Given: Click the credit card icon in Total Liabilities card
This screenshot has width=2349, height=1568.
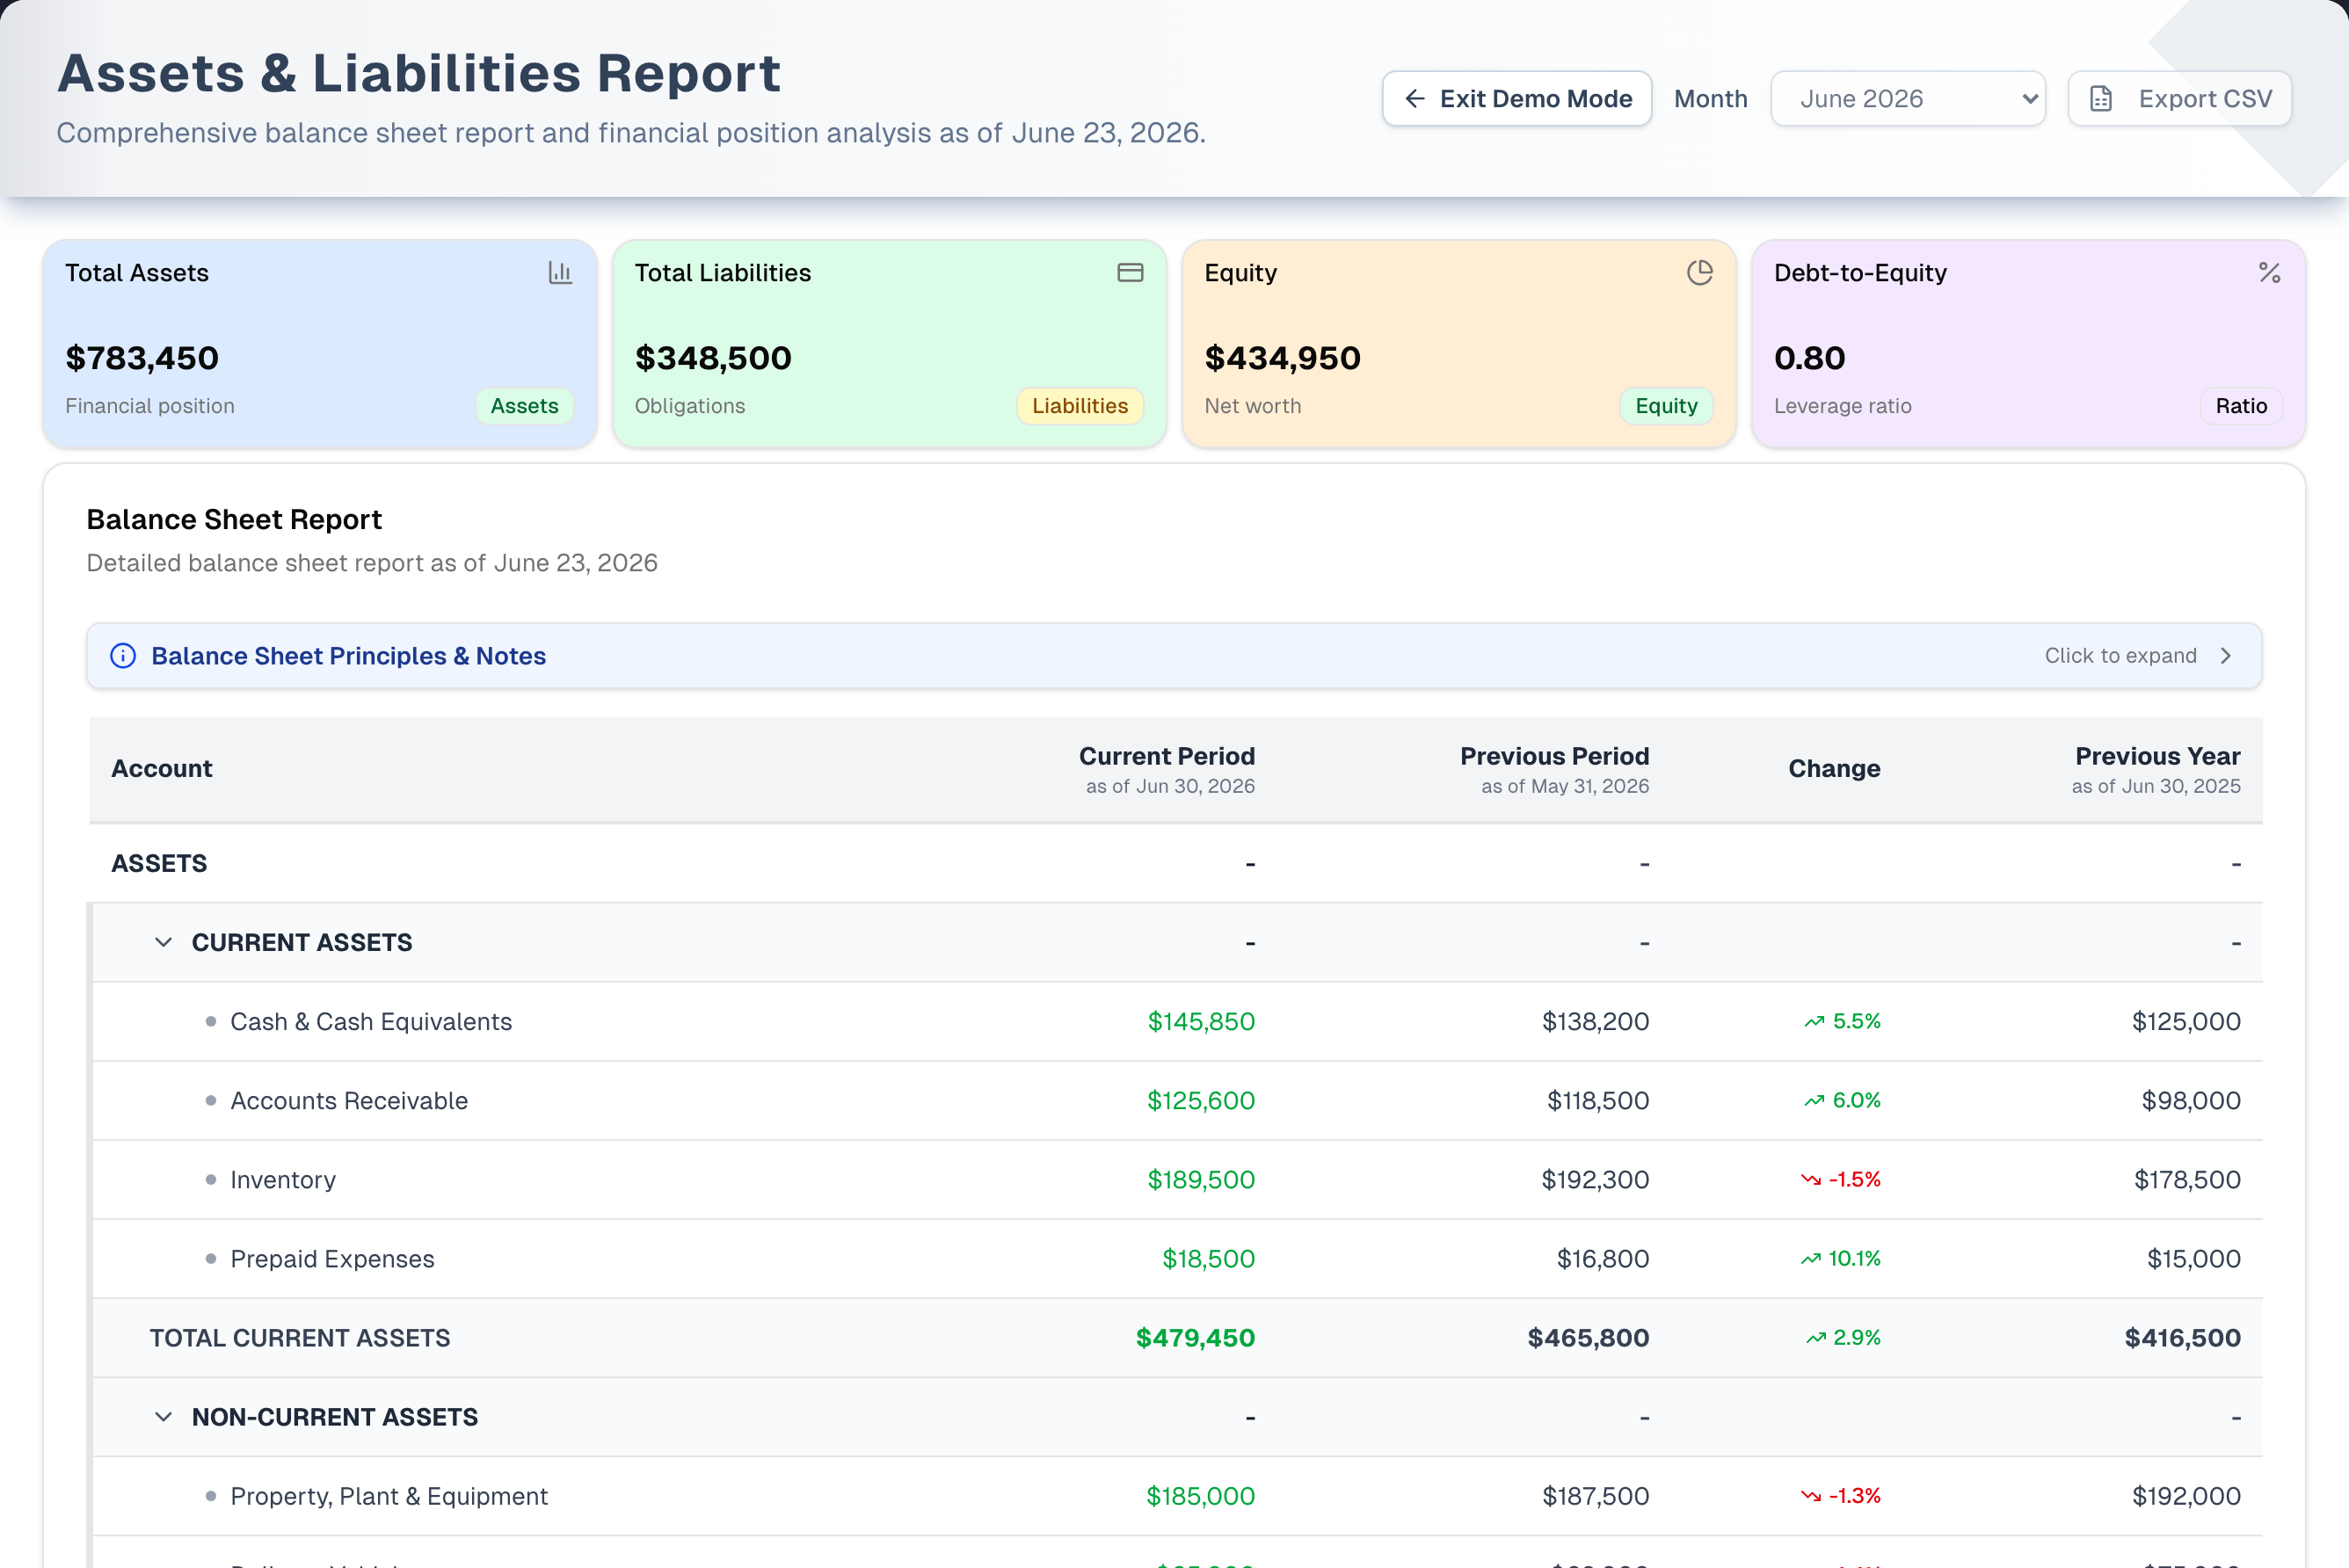Looking at the screenshot, I should click(x=1130, y=272).
